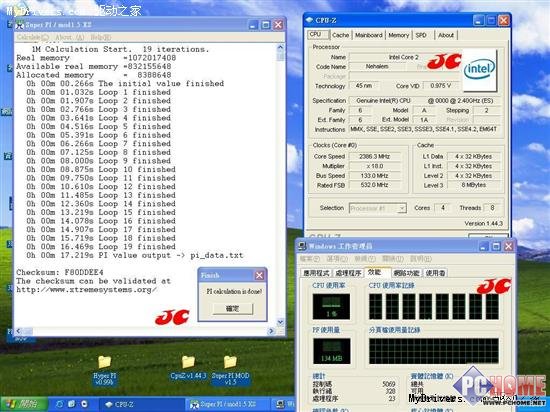This screenshot has width=550, height=412.
Task: Click the Technology value 45 nm
Action: pyautogui.click(x=364, y=86)
